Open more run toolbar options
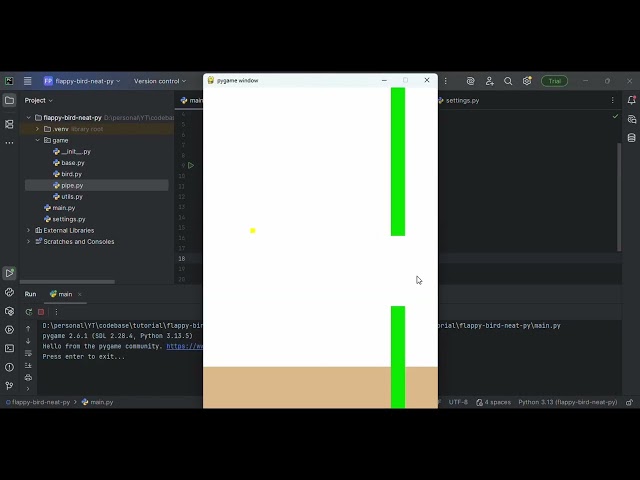The image size is (640, 480). tap(56, 312)
